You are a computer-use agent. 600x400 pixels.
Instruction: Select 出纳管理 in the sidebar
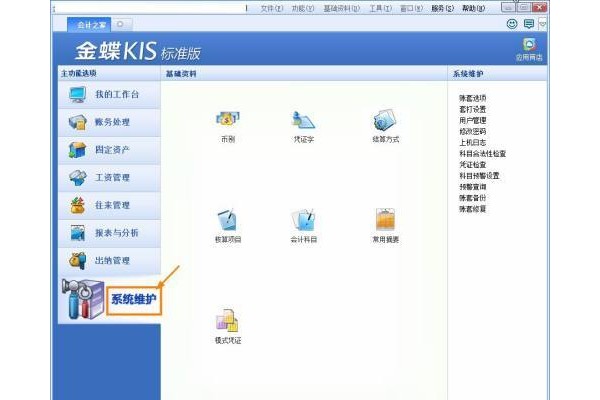pyautogui.click(x=109, y=261)
